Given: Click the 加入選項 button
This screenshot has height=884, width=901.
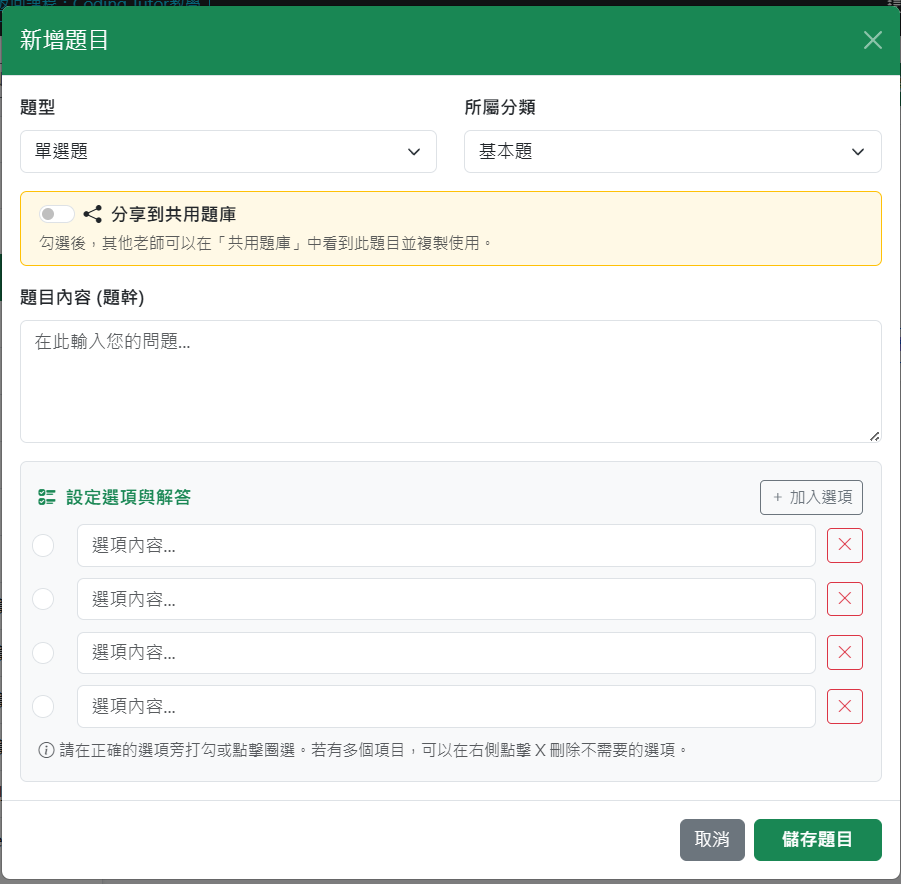Looking at the screenshot, I should click(811, 497).
